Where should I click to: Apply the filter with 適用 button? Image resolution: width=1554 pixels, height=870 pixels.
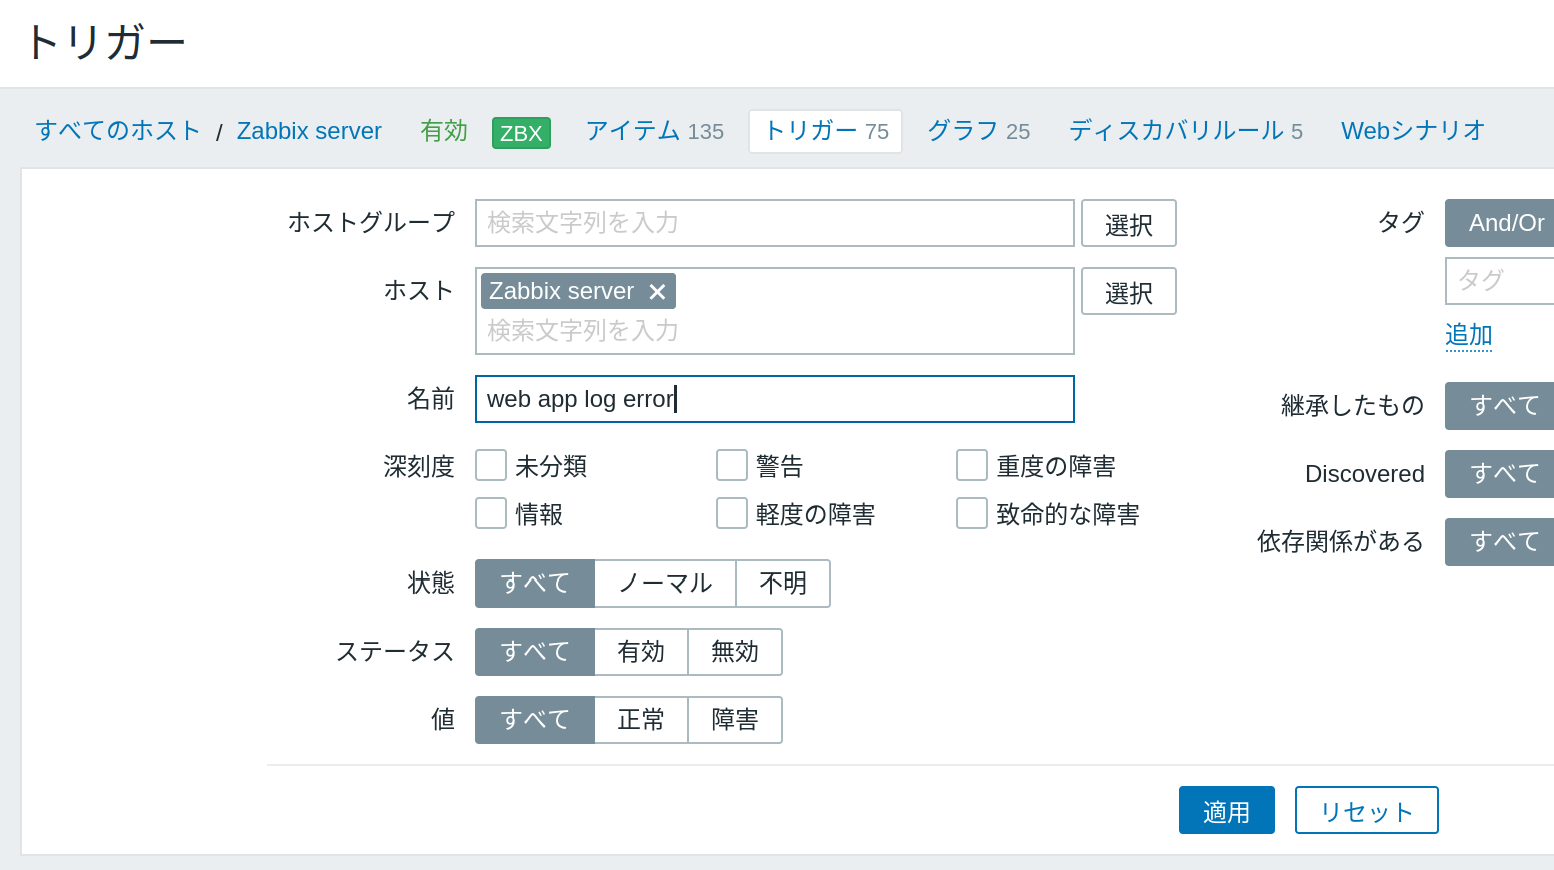pyautogui.click(x=1226, y=810)
